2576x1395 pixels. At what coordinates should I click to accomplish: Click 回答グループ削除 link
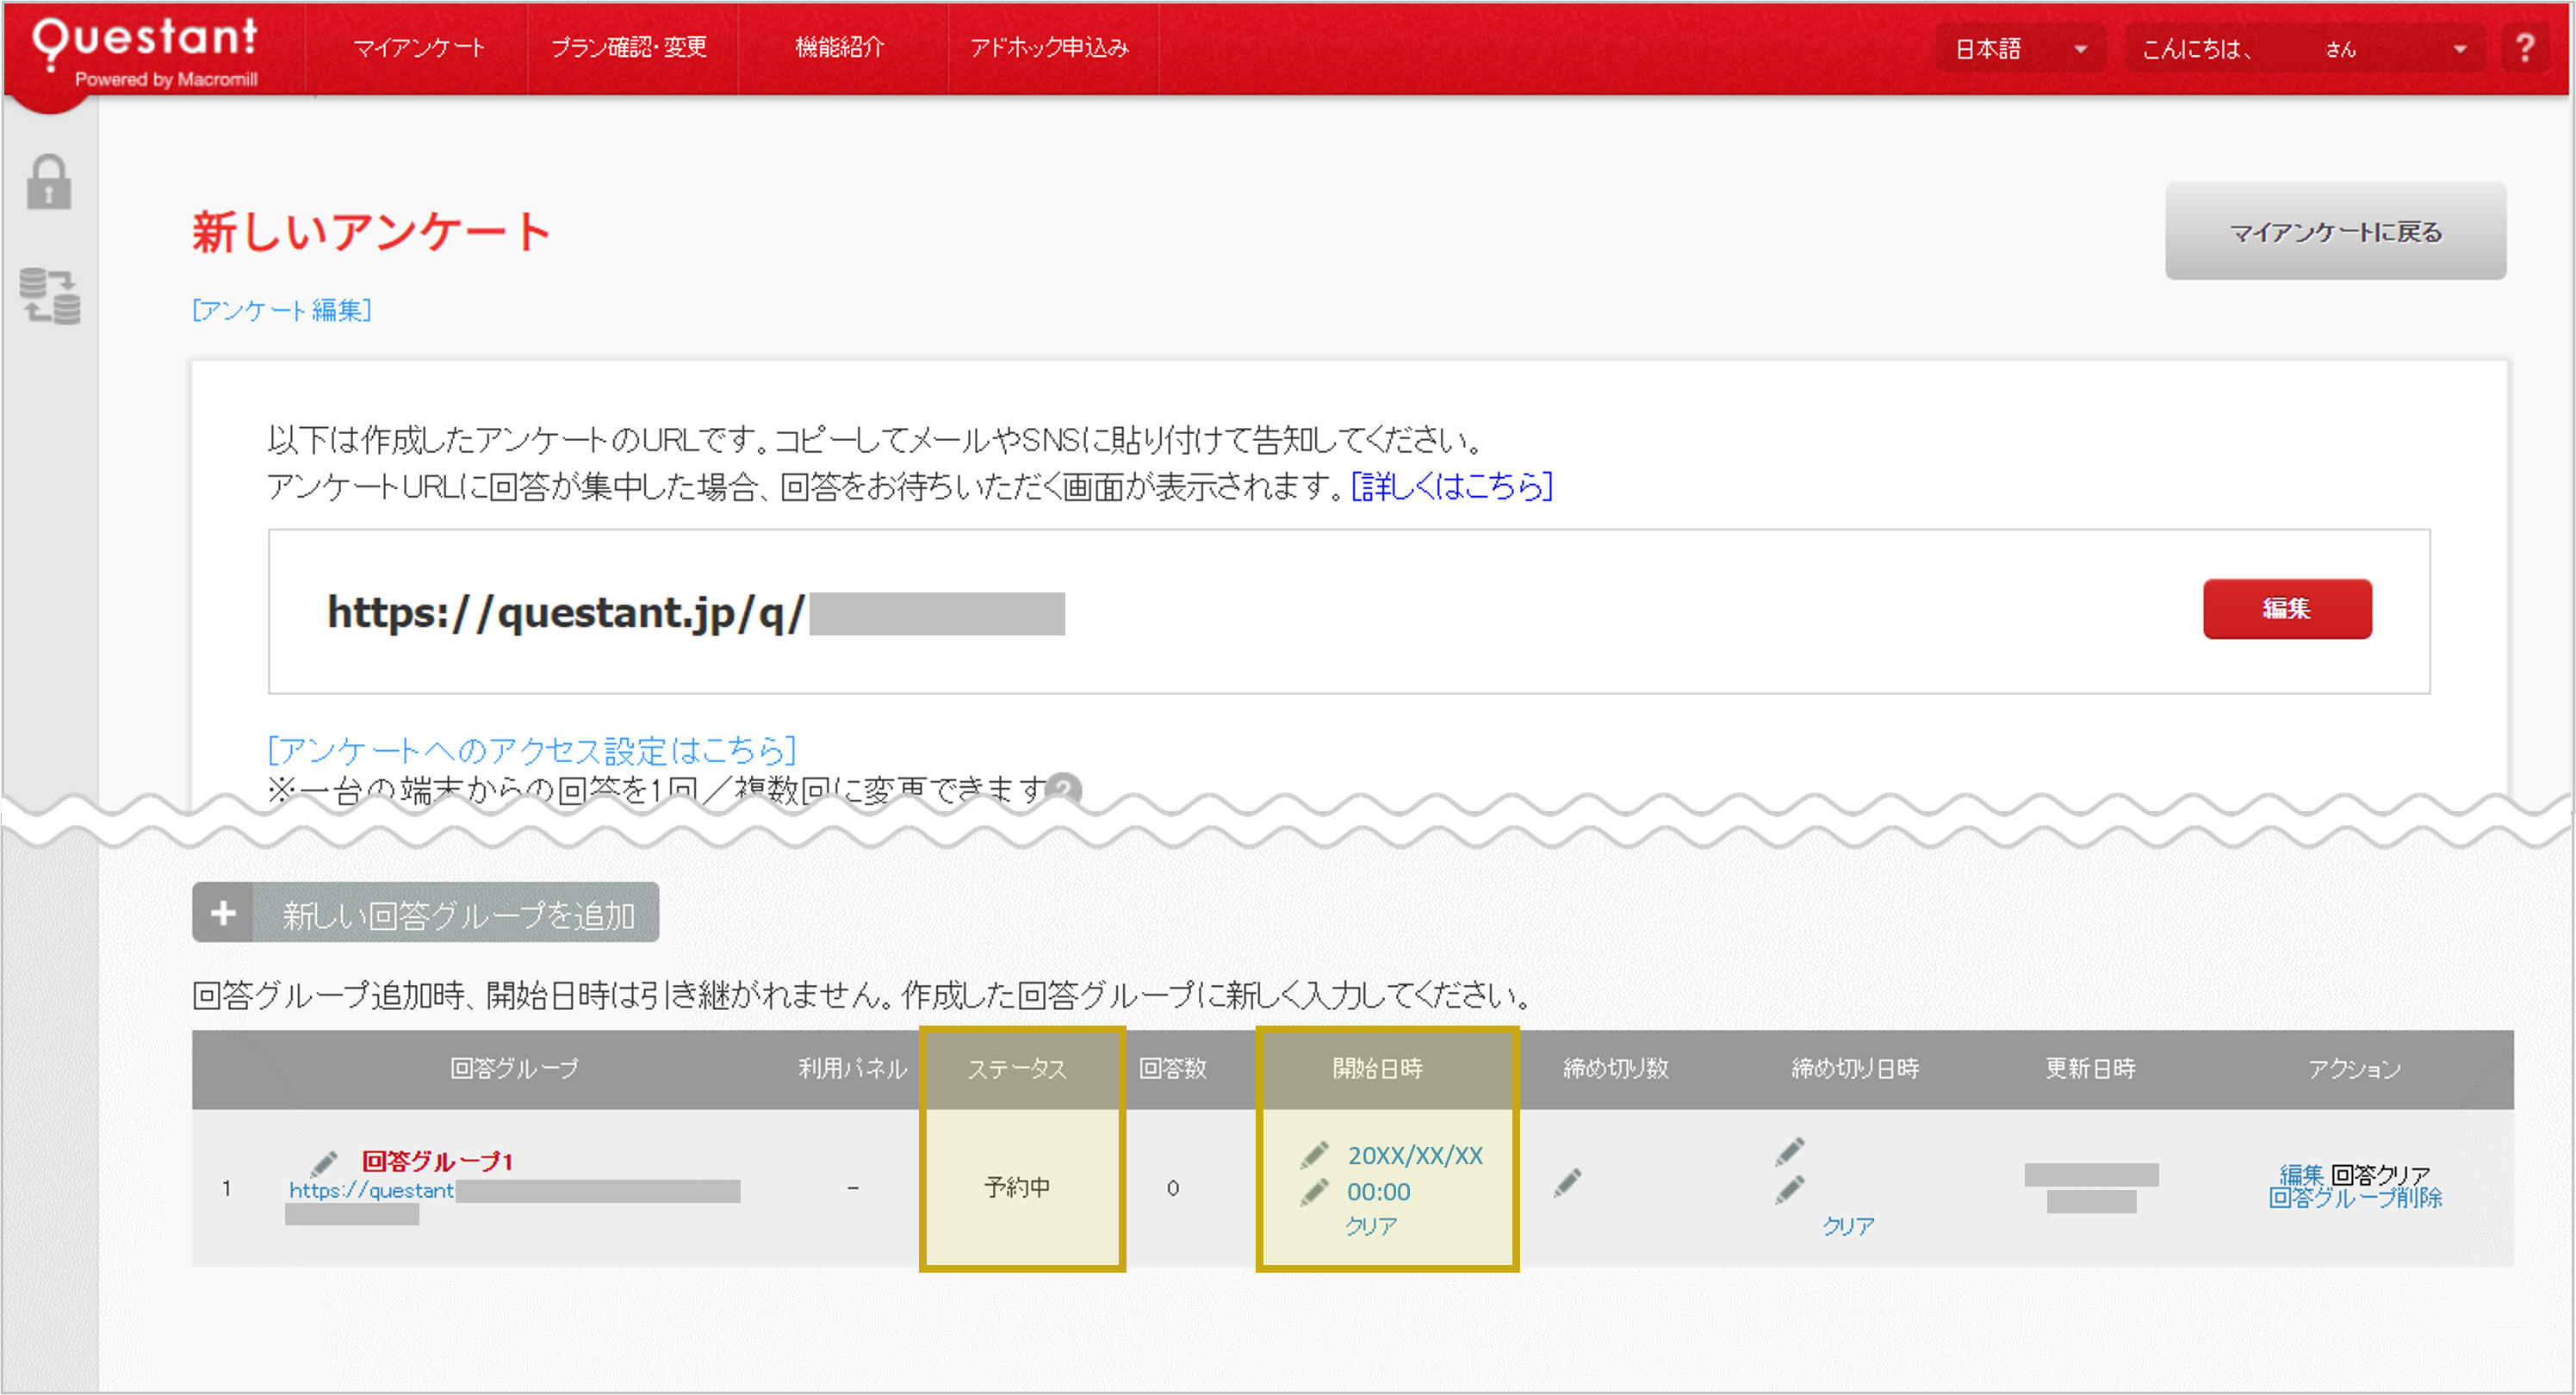point(2355,1197)
